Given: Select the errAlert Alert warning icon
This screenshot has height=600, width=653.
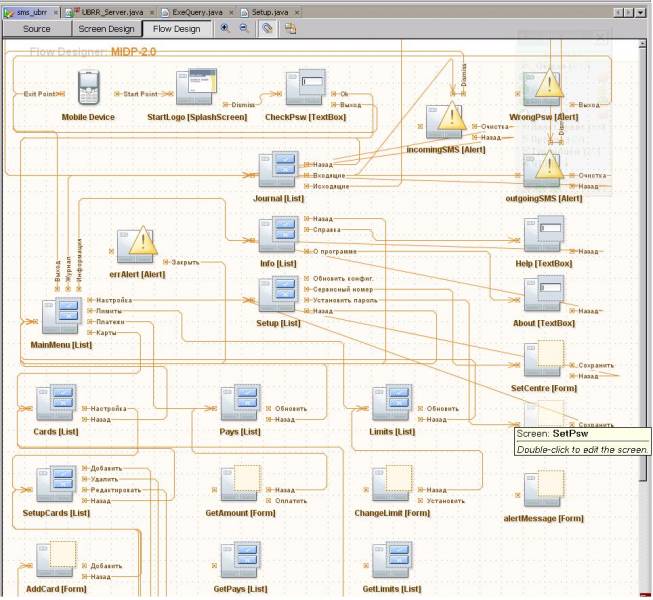Looking at the screenshot, I should (137, 245).
